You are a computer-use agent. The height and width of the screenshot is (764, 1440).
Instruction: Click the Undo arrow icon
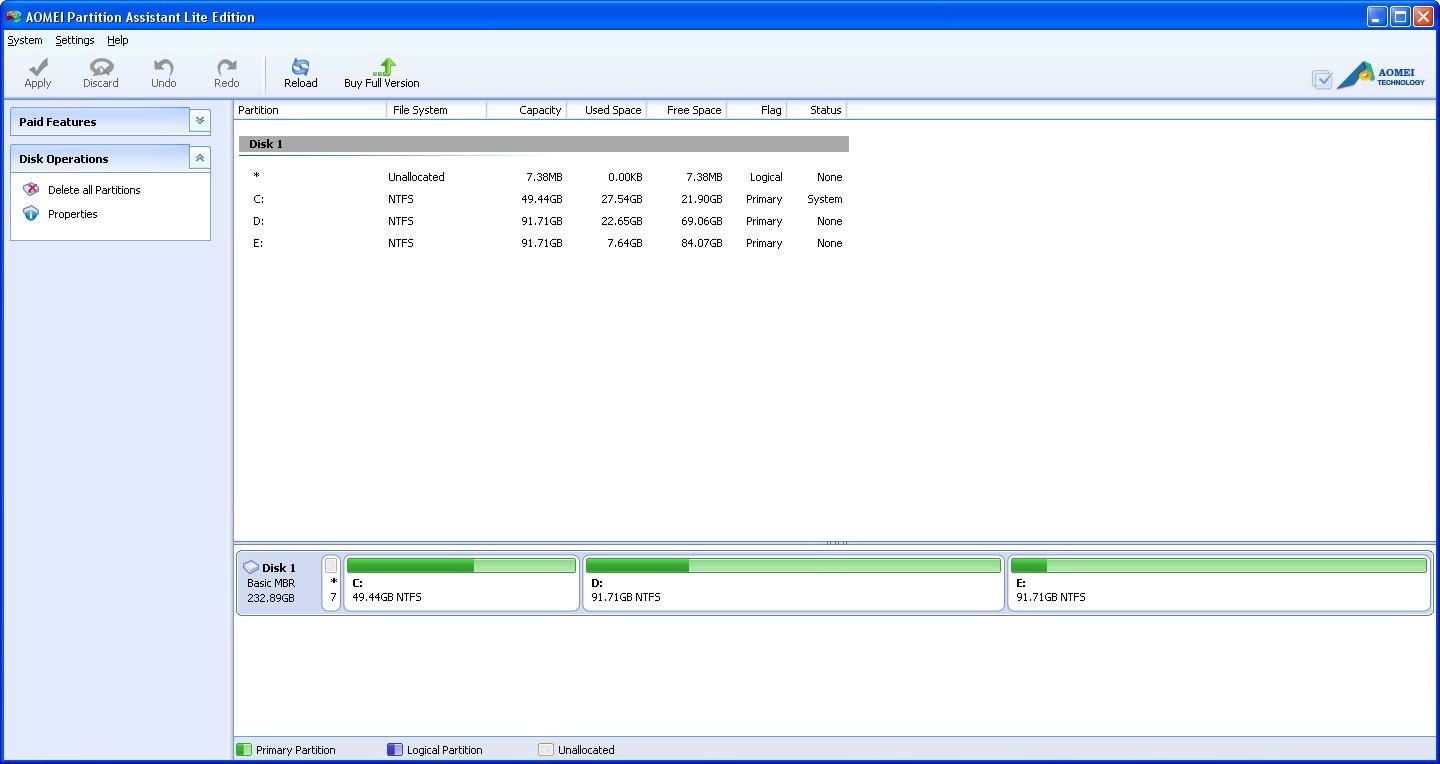[164, 67]
